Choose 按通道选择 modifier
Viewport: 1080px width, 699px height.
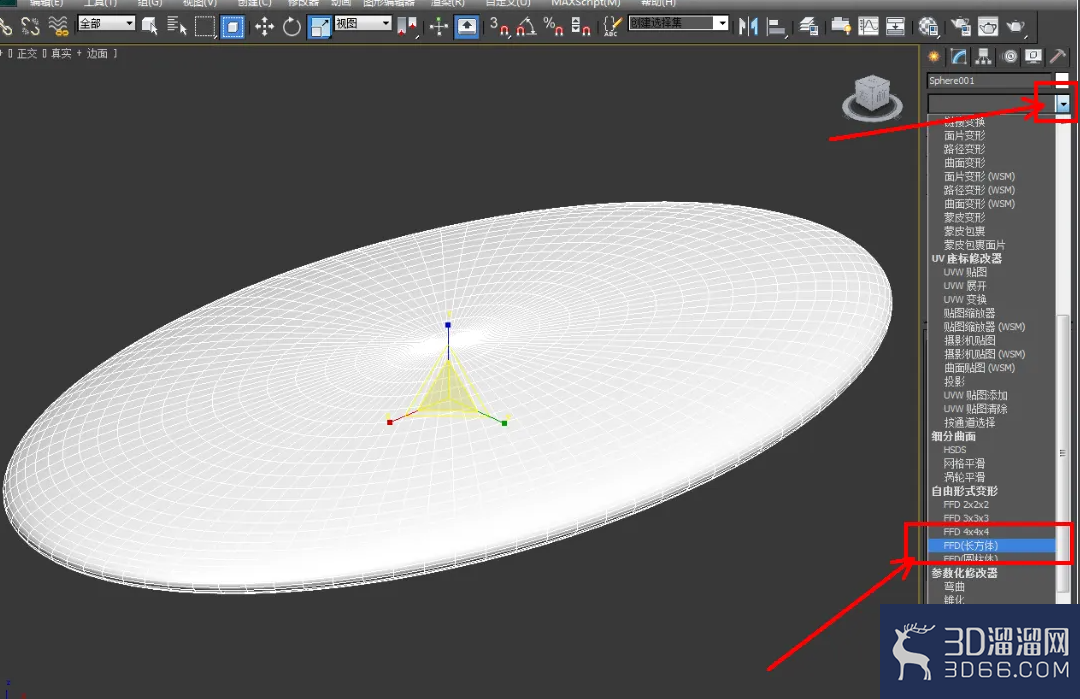[x=991, y=422]
